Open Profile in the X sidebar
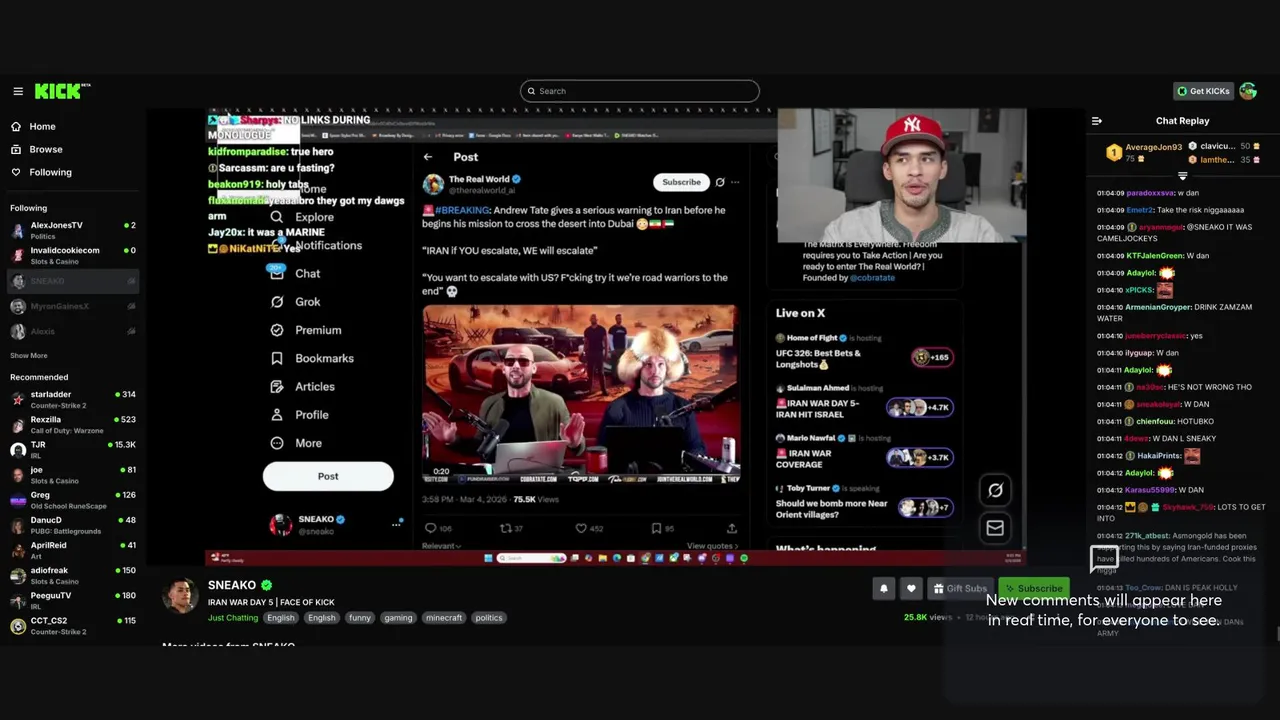The image size is (1280, 720). pyautogui.click(x=300, y=415)
